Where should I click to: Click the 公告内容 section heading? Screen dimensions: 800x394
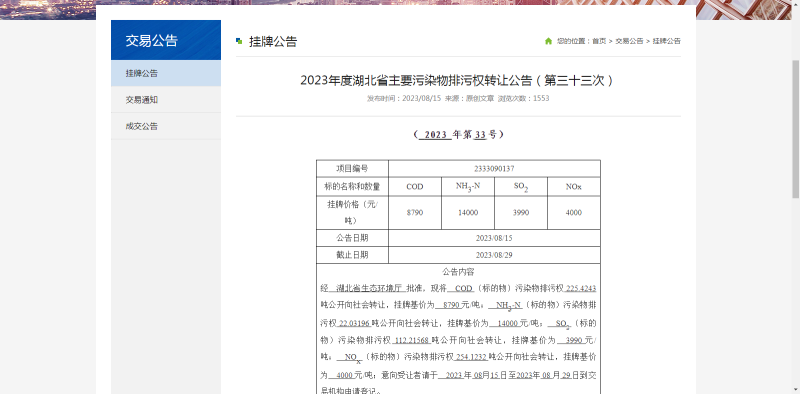[458, 272]
